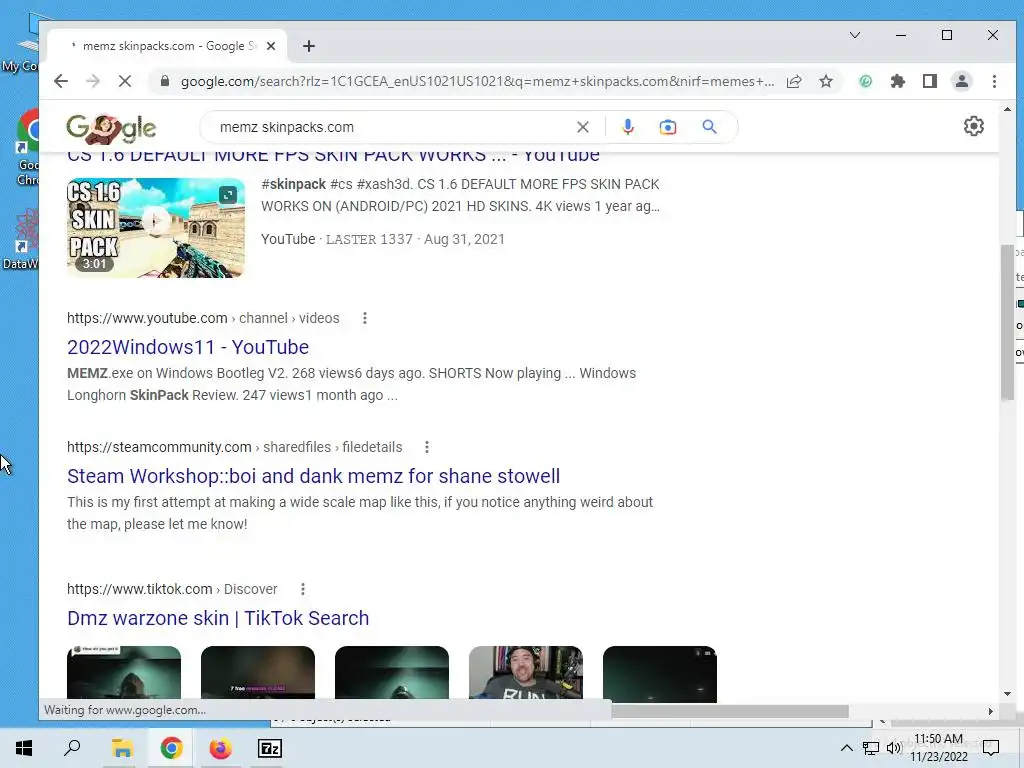Open network status tray icon
Viewport: 1024px width, 768px height.
(871, 748)
